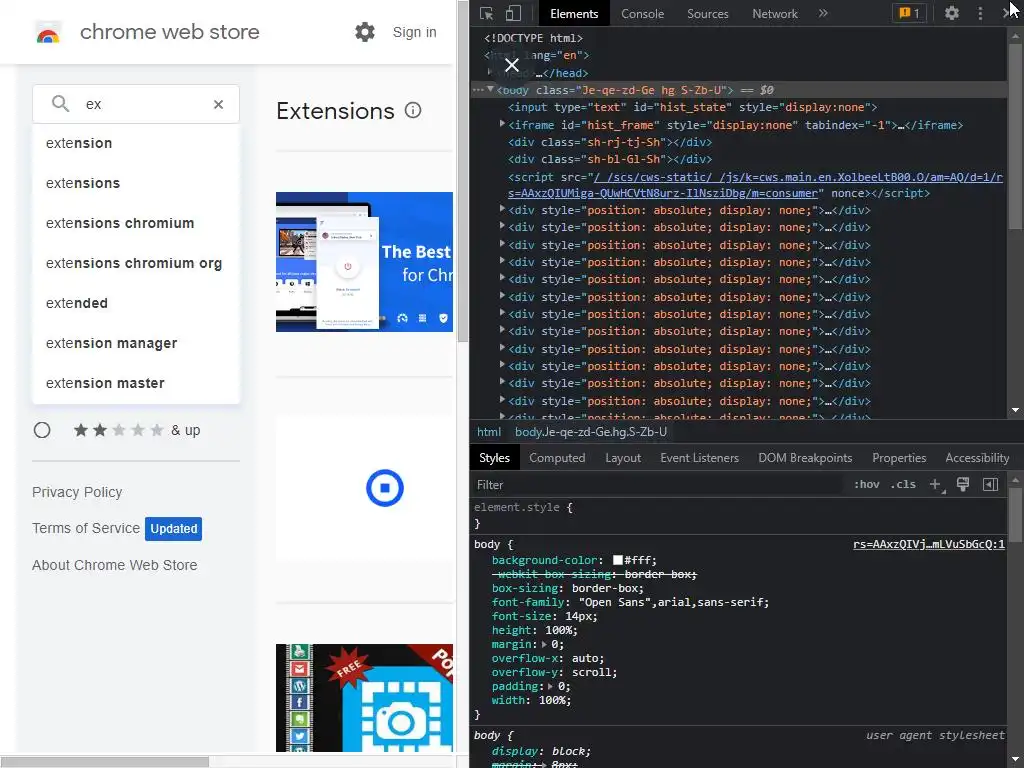Choose the 'extension' suggestion
The image size is (1024, 768).
136,143
